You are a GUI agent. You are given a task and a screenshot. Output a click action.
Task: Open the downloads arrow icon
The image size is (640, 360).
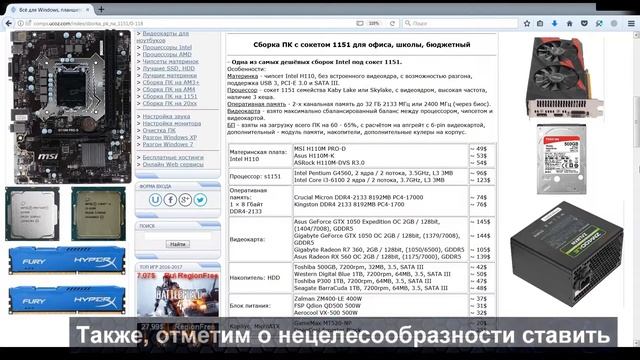coord(554,24)
